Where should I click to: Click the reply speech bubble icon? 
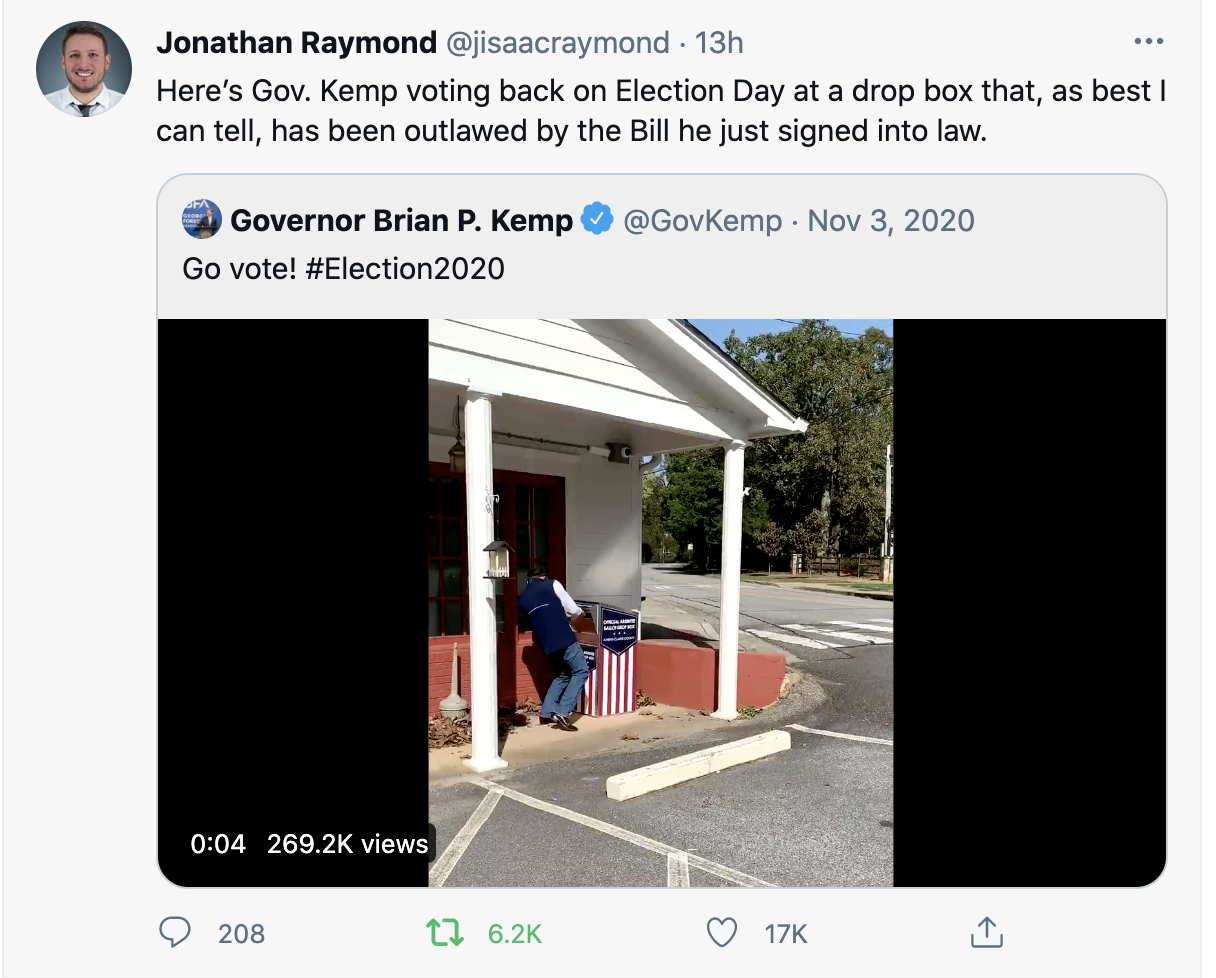tap(175, 933)
